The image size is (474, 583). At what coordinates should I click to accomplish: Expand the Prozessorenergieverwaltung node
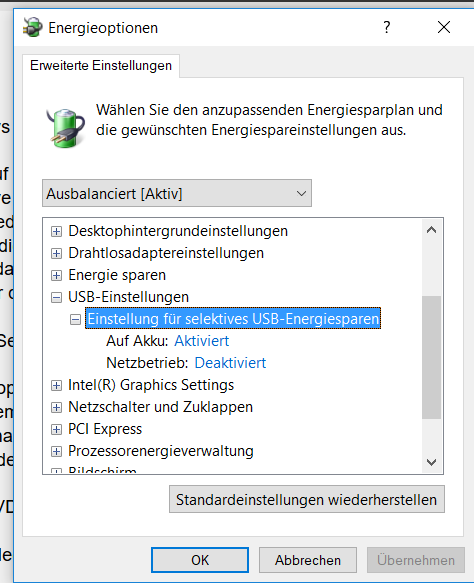(56, 451)
